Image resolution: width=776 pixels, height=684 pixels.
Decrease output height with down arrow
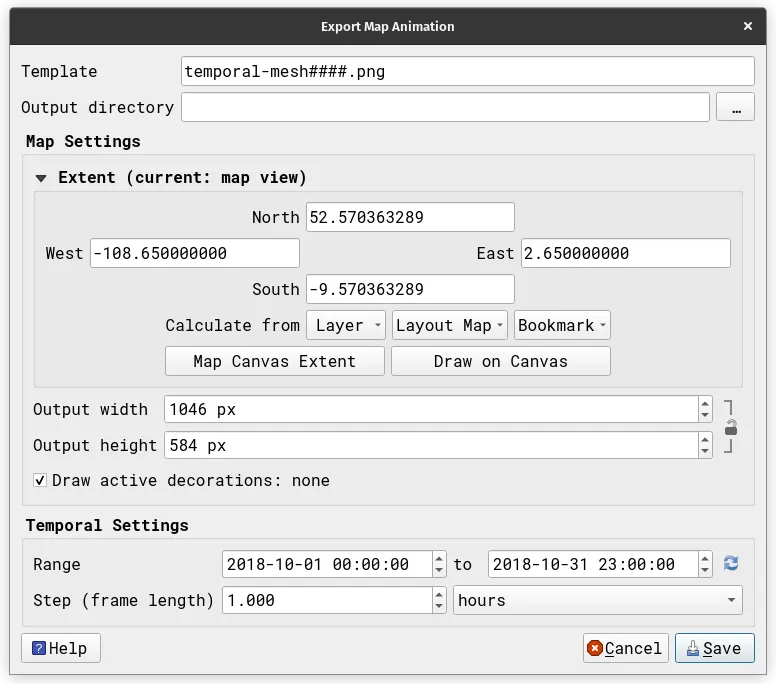tap(704, 451)
